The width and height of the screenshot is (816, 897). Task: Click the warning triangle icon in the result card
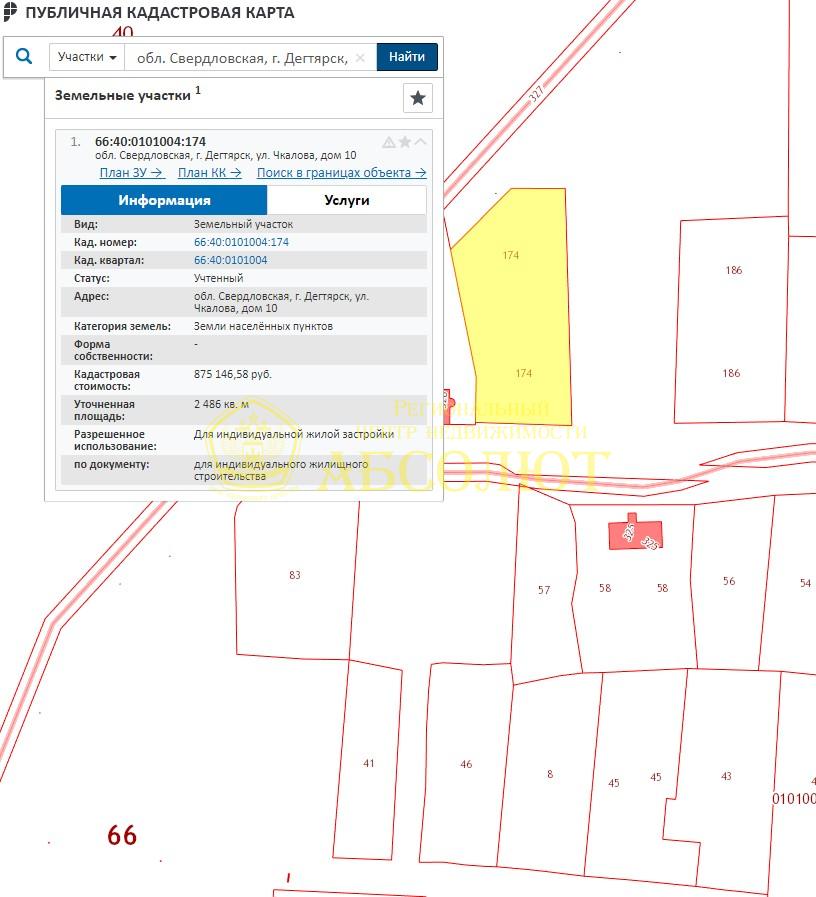(389, 142)
